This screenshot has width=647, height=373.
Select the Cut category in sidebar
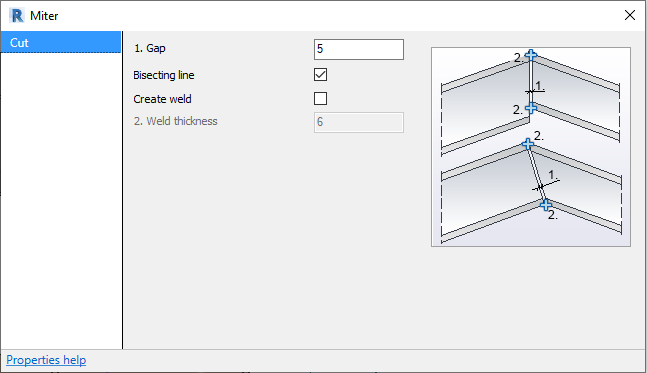(61, 42)
